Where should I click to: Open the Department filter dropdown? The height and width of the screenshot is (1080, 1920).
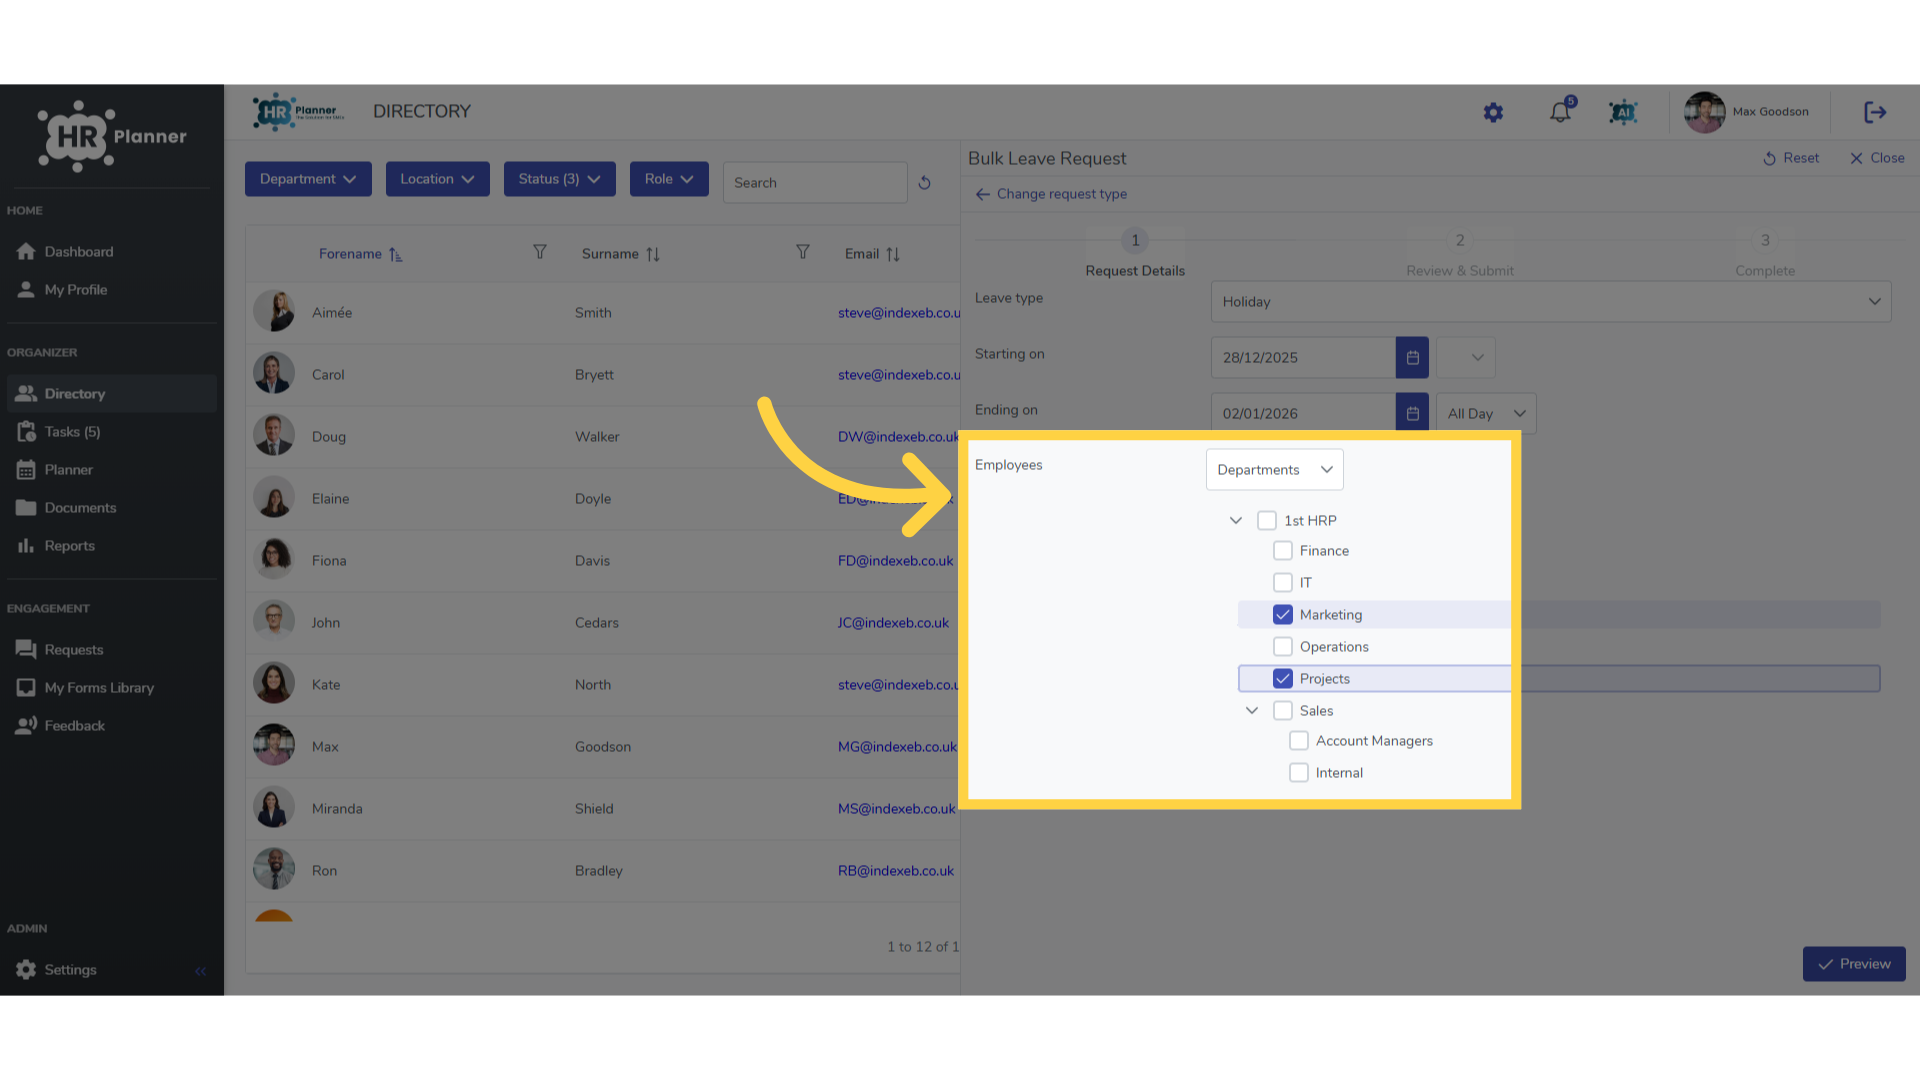308,179
